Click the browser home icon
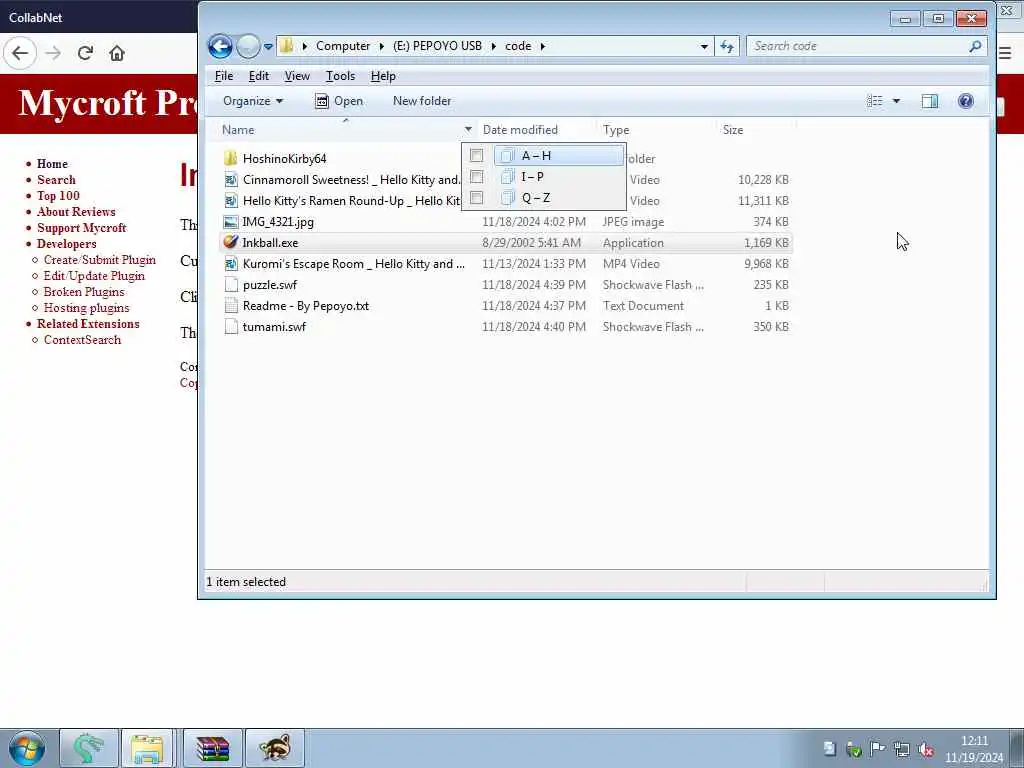Viewport: 1024px width, 768px height. click(117, 53)
